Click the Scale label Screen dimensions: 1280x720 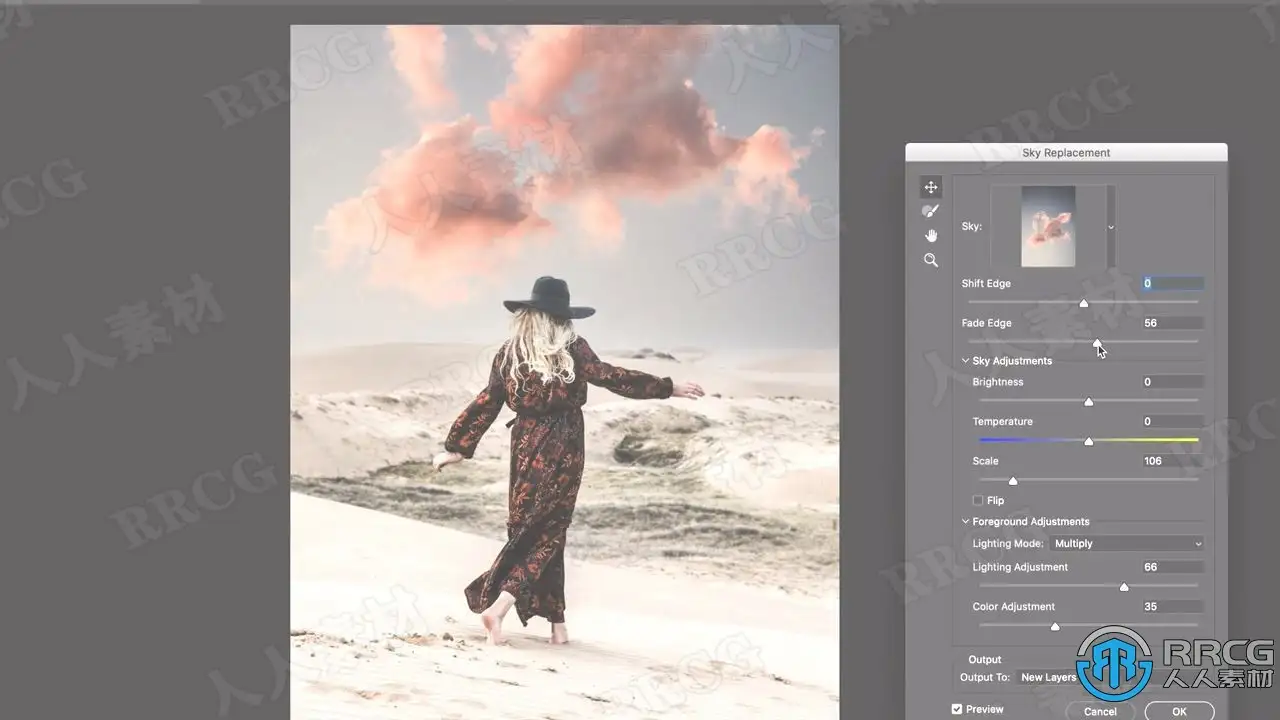tap(986, 461)
